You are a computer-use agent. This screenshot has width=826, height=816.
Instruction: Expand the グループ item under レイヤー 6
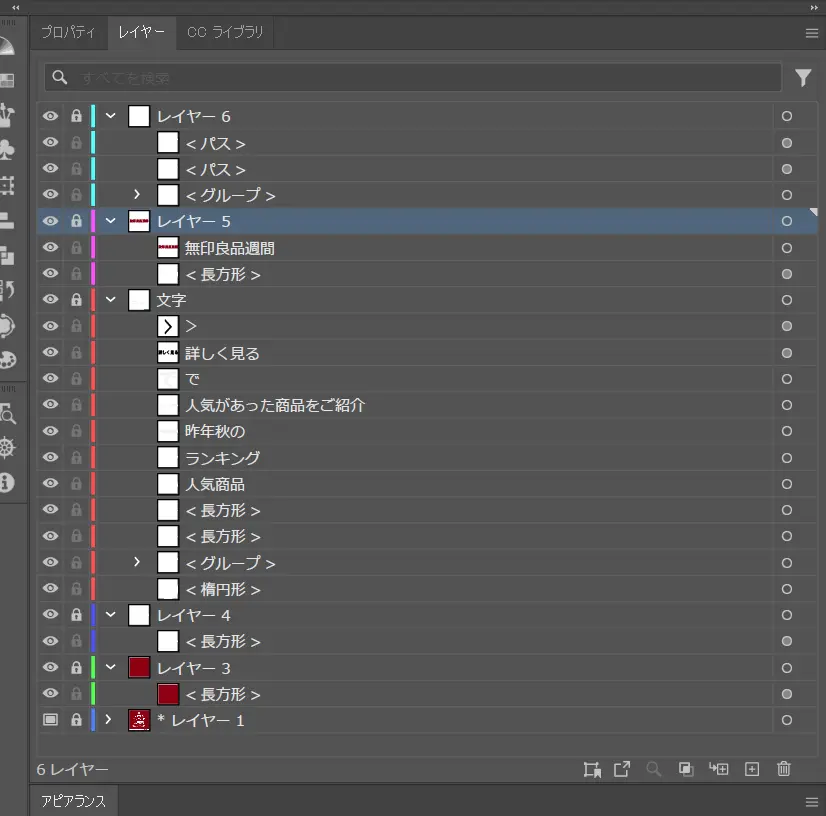tap(138, 195)
